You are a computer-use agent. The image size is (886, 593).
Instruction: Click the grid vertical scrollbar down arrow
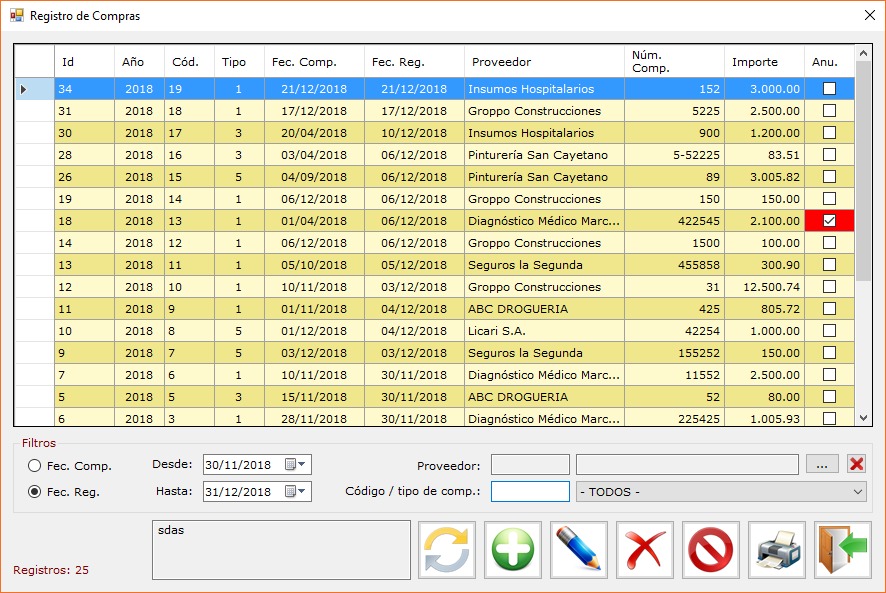[x=863, y=418]
